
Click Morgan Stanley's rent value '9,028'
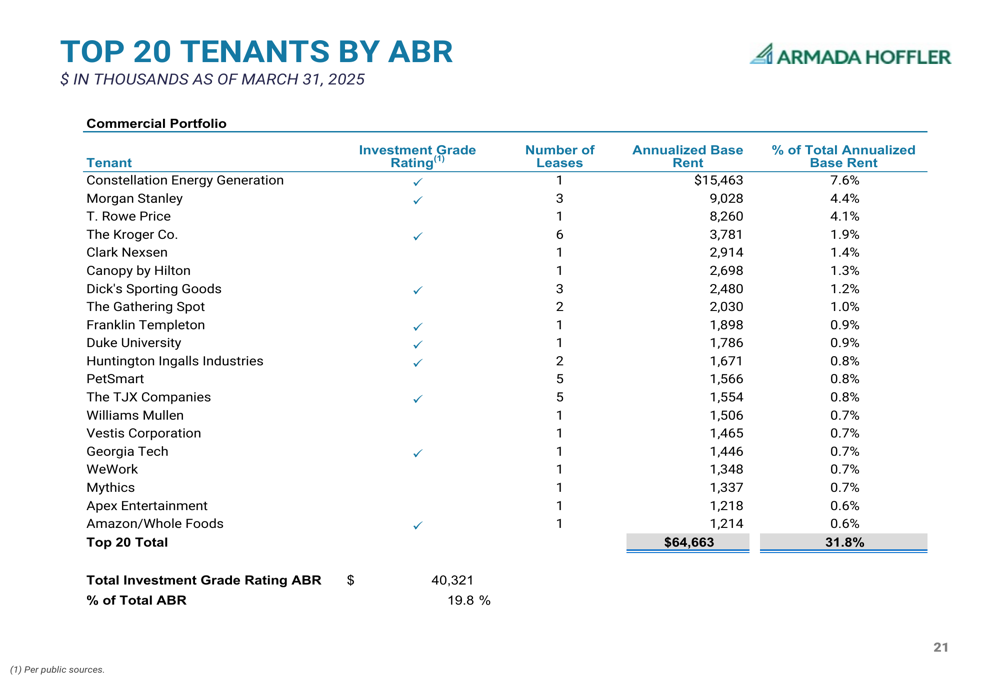[726, 198]
